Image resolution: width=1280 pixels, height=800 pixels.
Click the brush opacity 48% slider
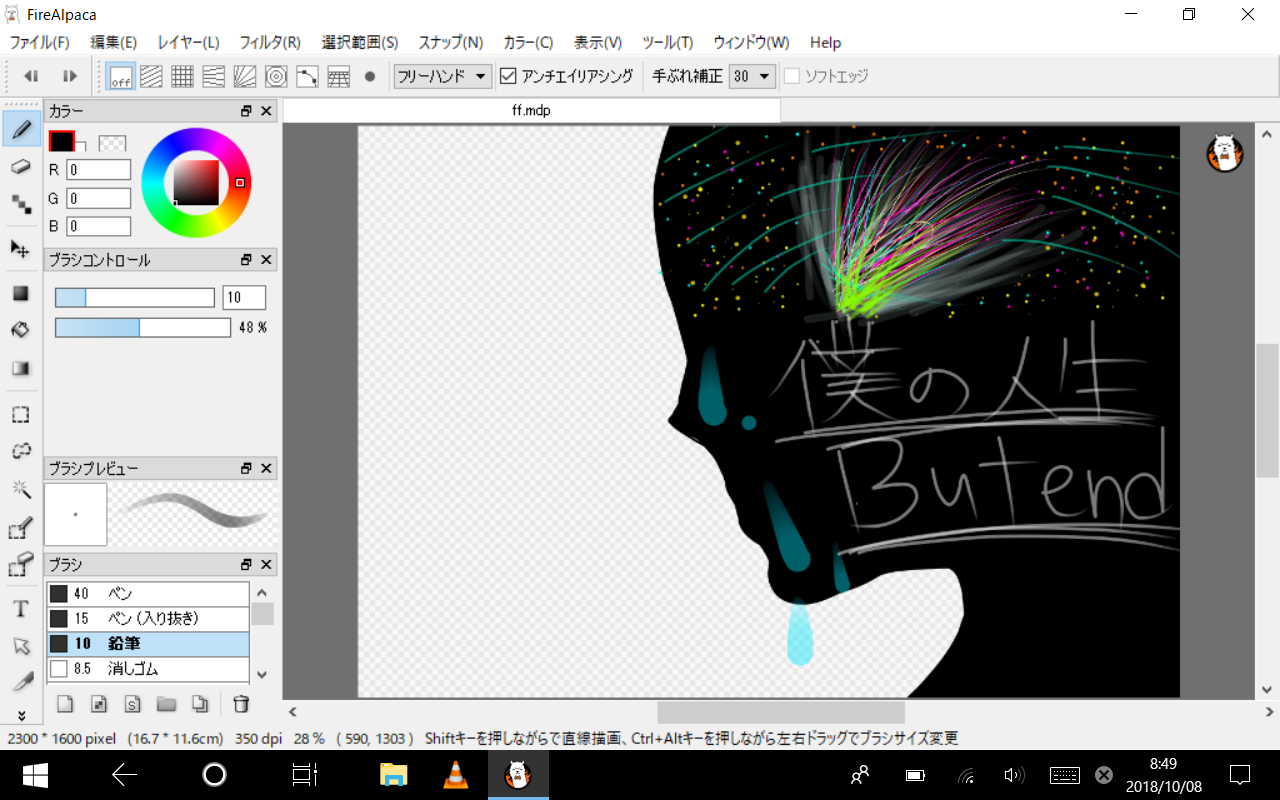[143, 327]
